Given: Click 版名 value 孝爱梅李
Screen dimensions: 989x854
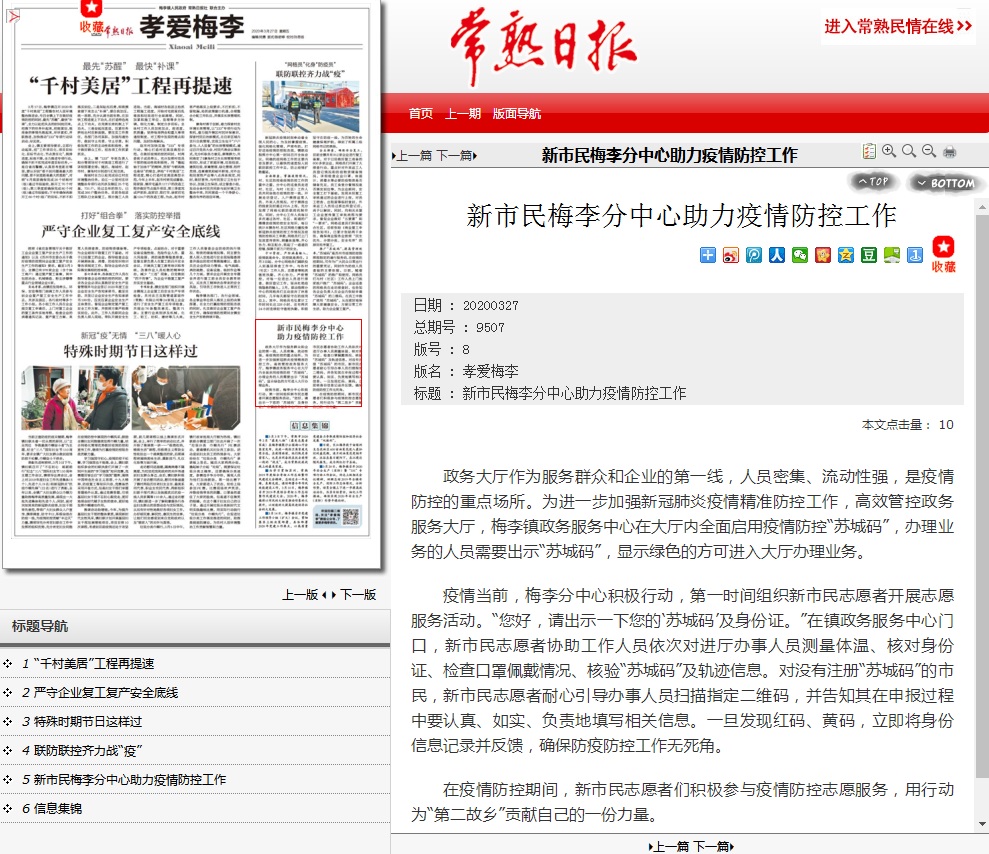Looking at the screenshot, I should [x=491, y=371].
